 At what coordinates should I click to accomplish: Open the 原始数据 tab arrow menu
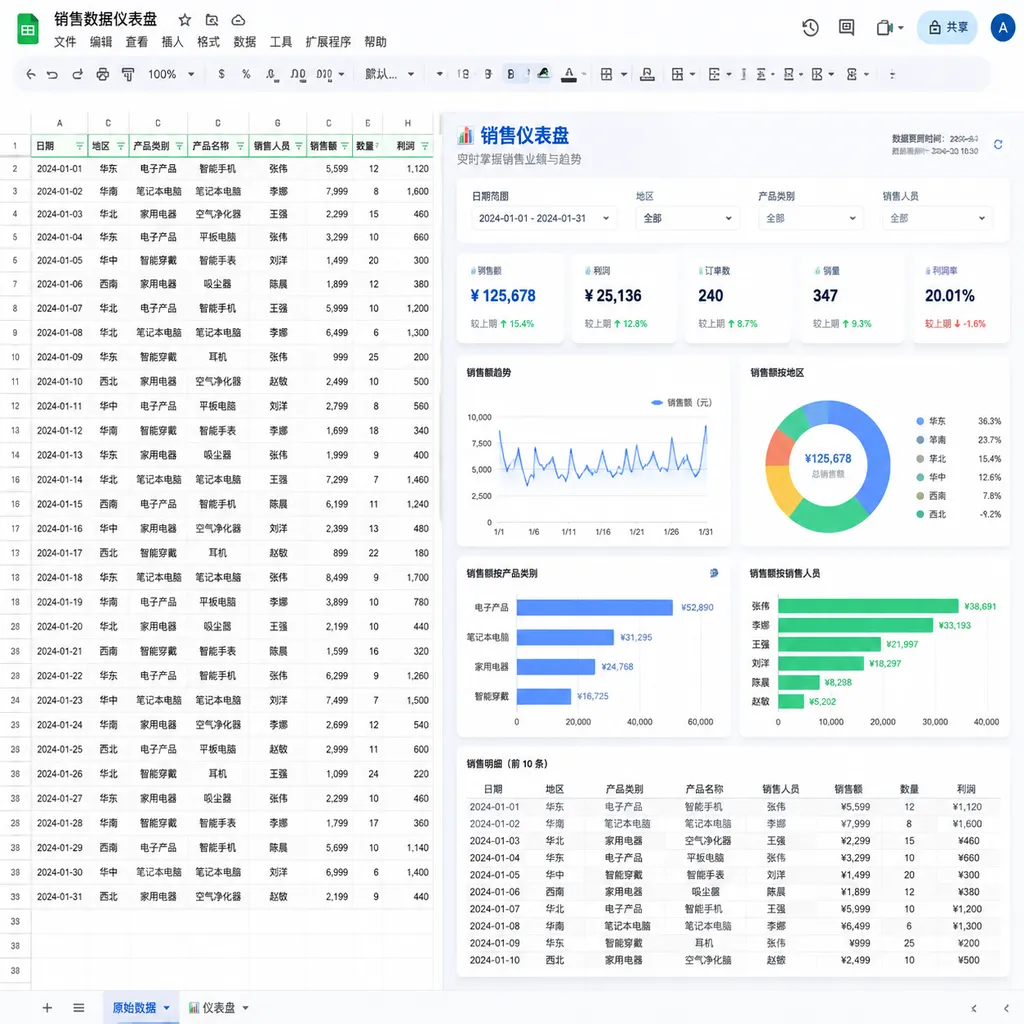point(167,1008)
